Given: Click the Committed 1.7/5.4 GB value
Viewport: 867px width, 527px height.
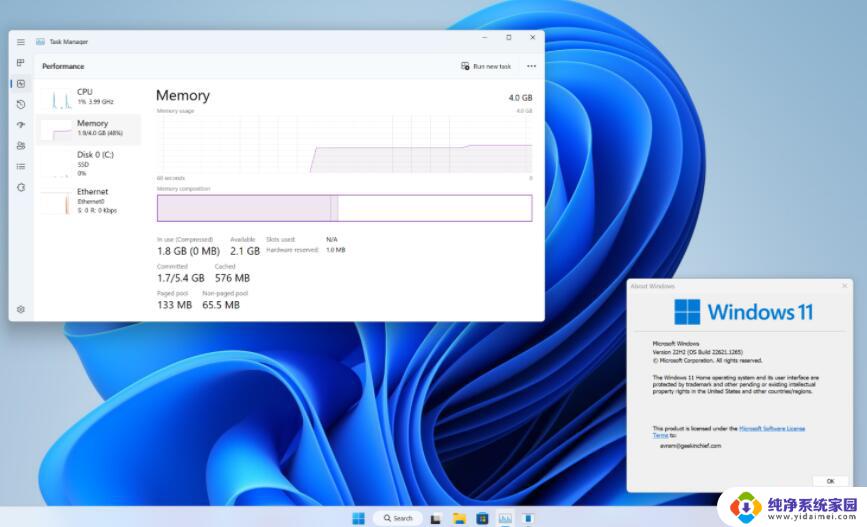Looking at the screenshot, I should [x=181, y=278].
